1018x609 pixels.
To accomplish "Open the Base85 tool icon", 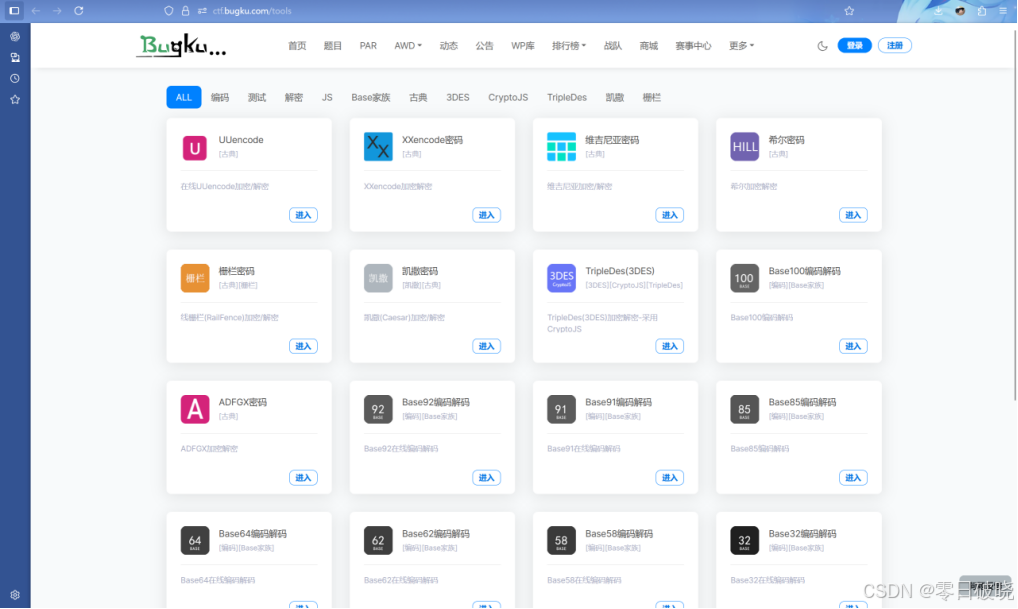I will tap(745, 410).
